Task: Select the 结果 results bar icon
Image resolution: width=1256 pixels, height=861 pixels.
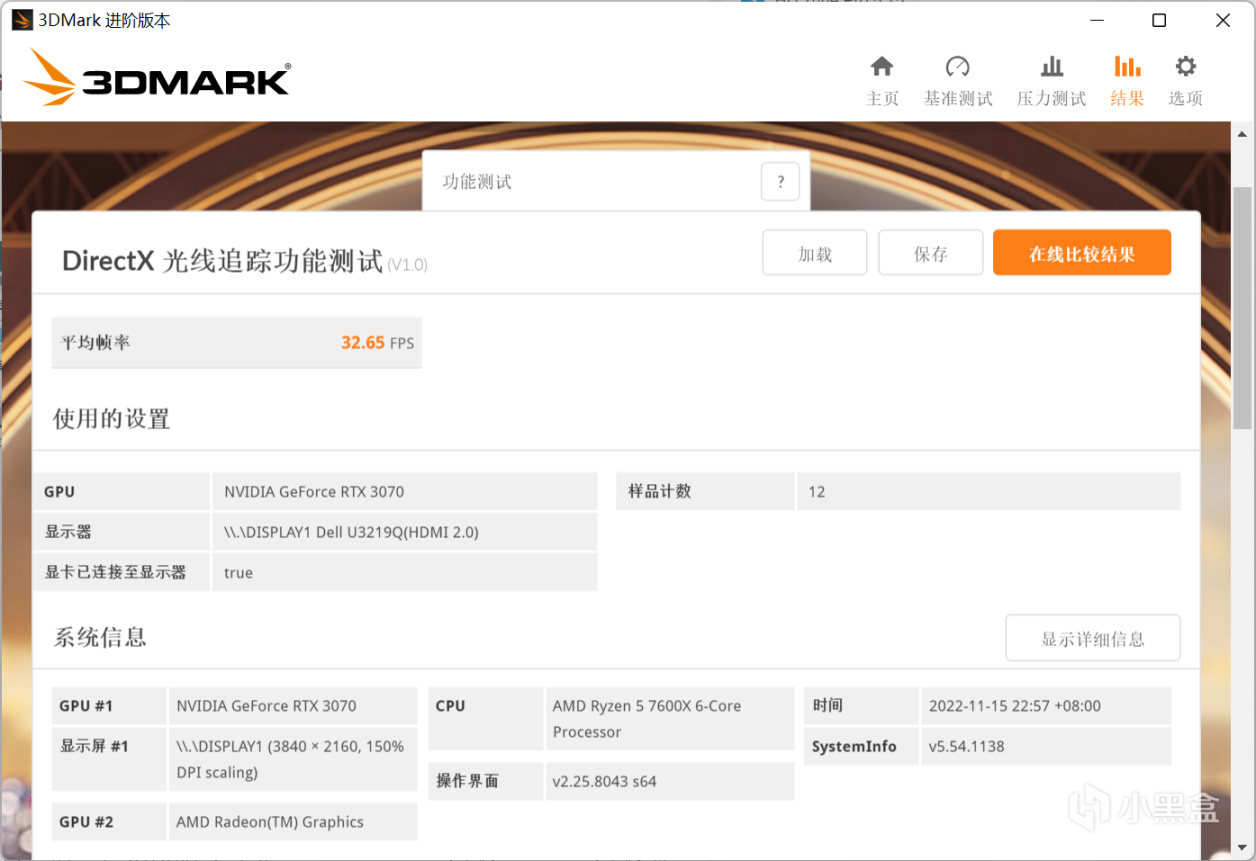Action: pyautogui.click(x=1127, y=67)
